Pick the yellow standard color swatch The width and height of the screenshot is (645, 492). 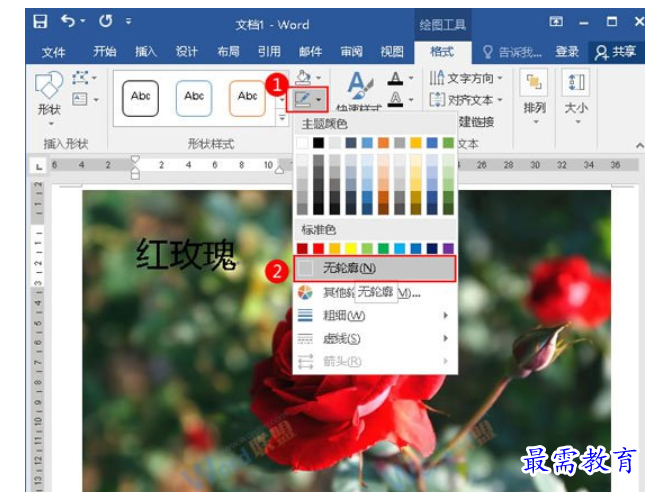351,248
